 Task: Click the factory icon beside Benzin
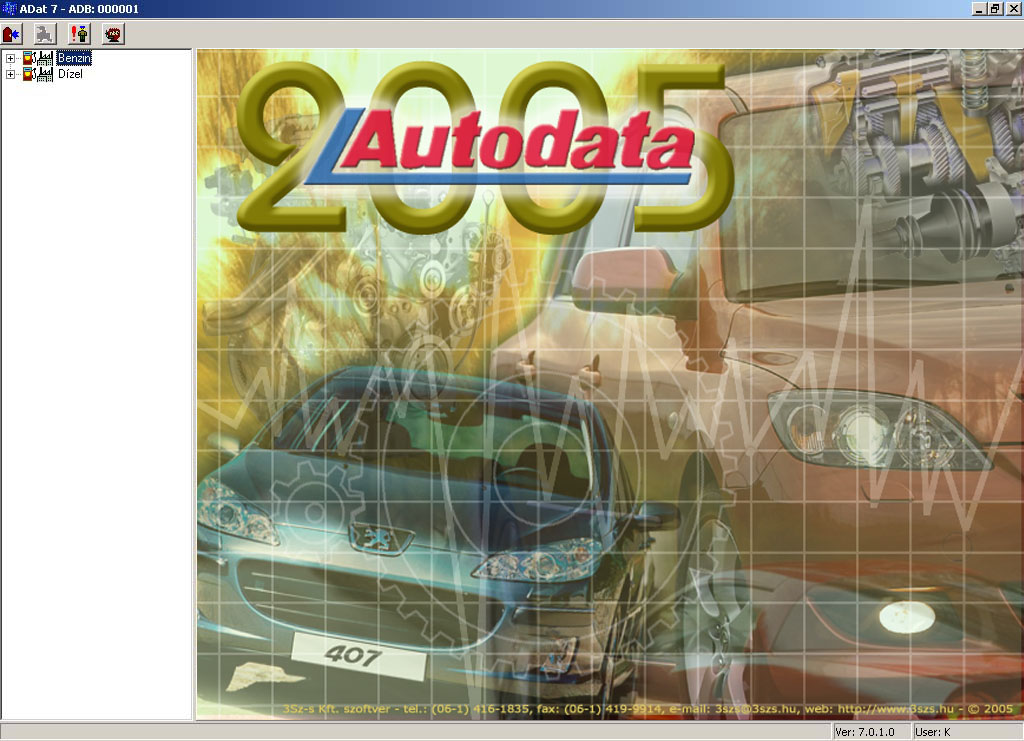click(x=45, y=58)
